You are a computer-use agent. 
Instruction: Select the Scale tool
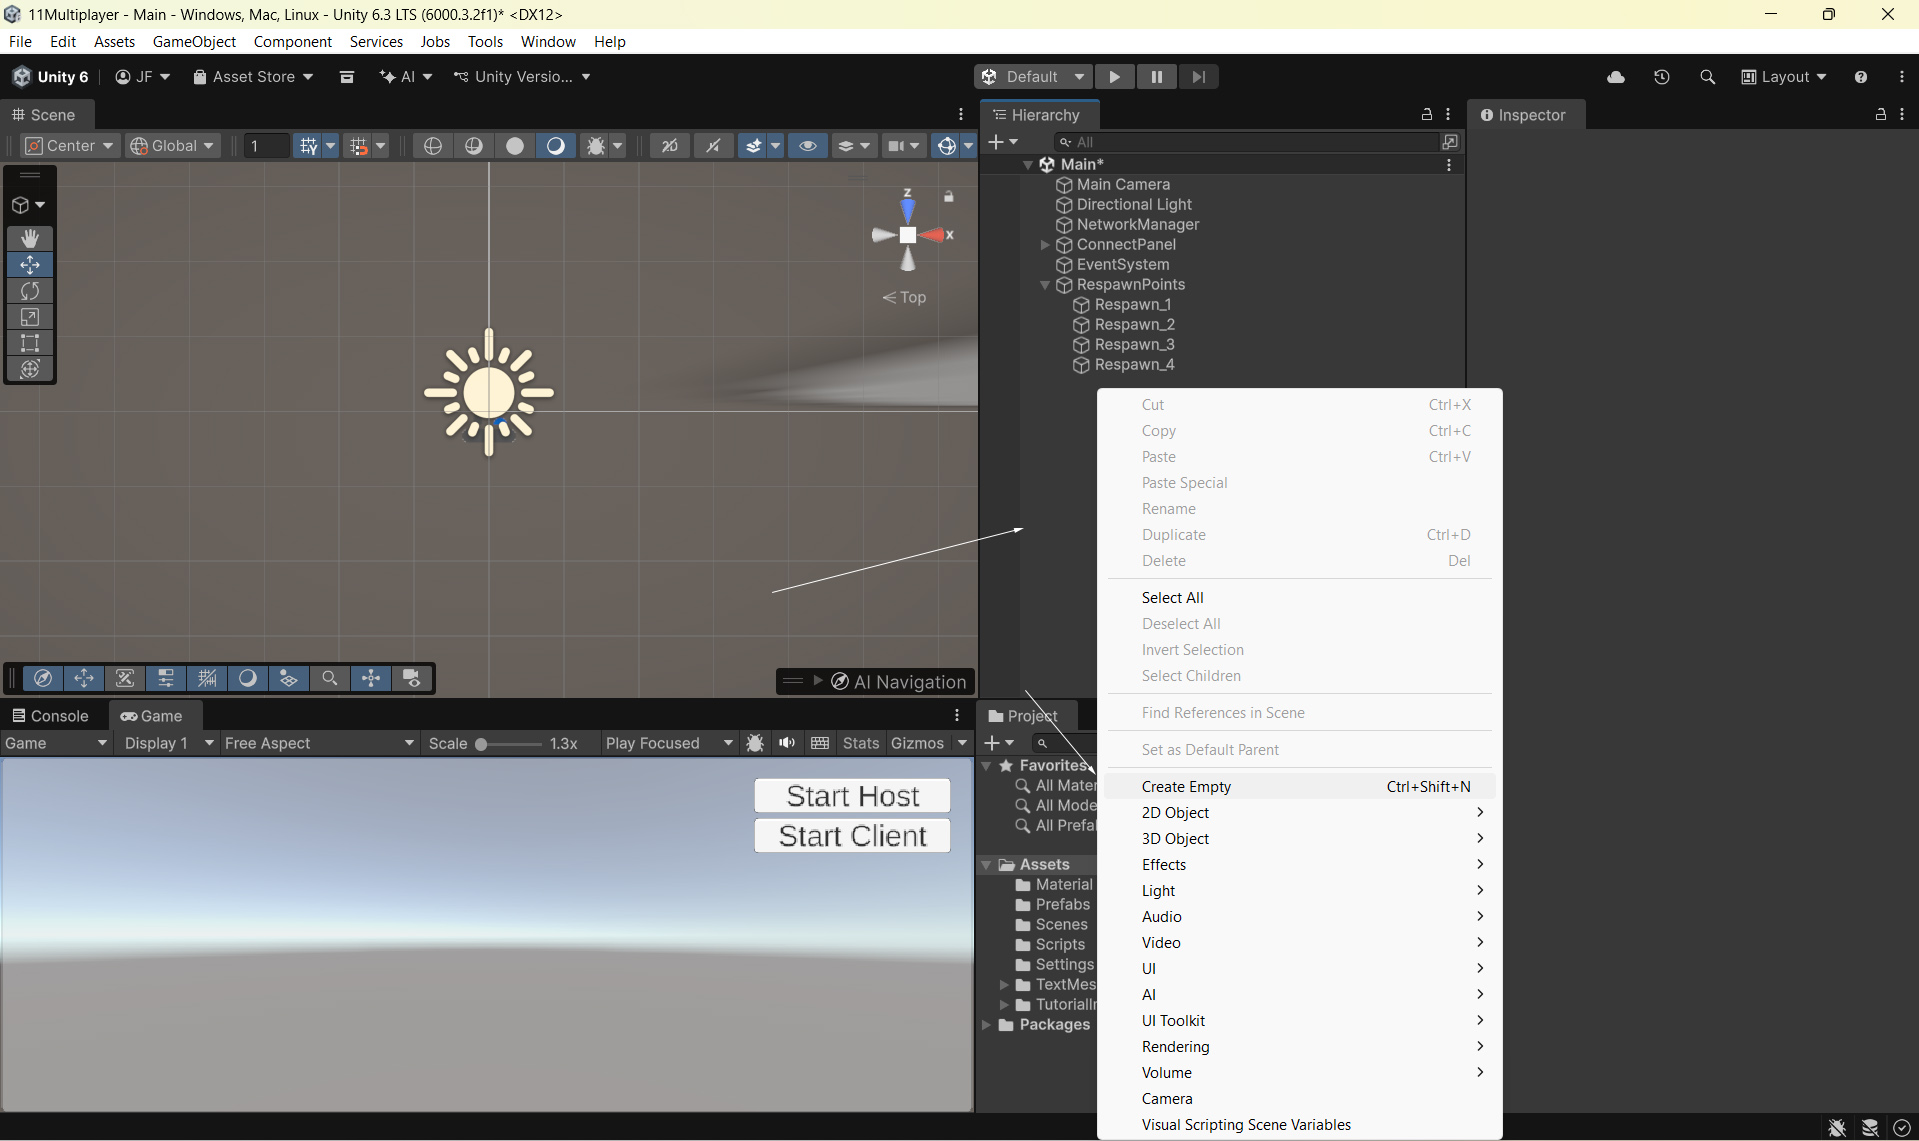[x=30, y=317]
